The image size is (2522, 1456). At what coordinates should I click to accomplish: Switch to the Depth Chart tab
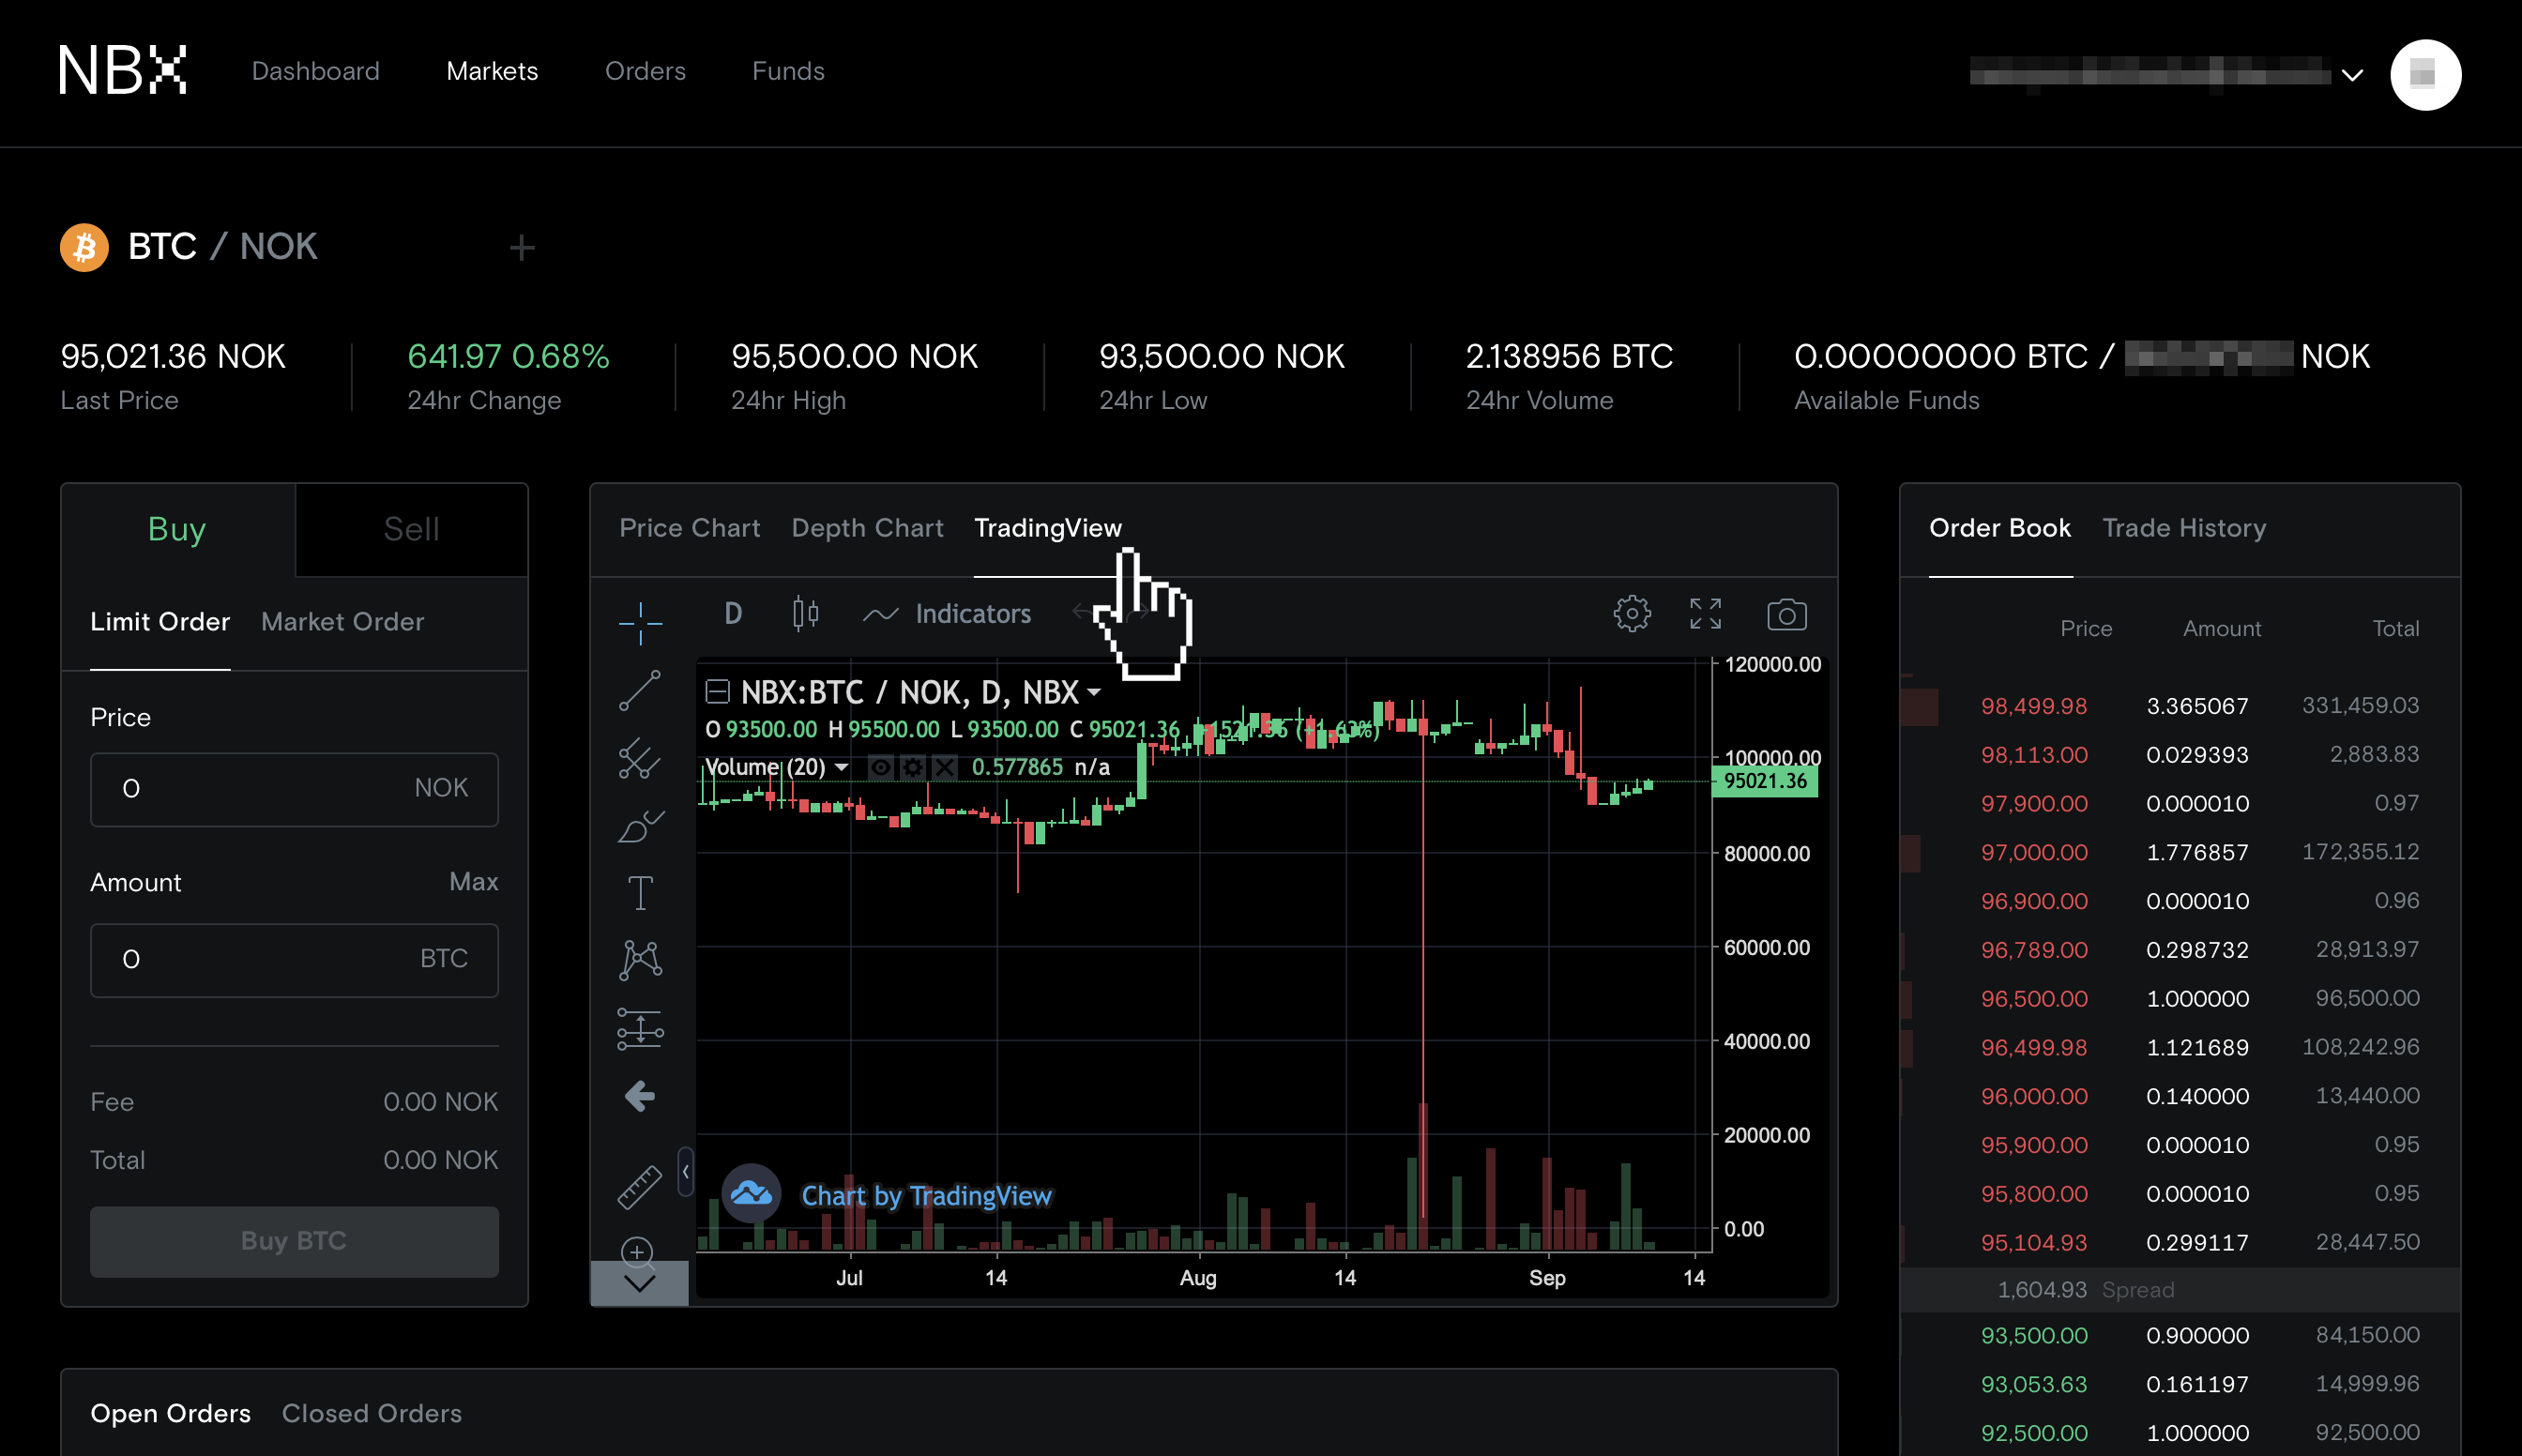[x=867, y=528]
